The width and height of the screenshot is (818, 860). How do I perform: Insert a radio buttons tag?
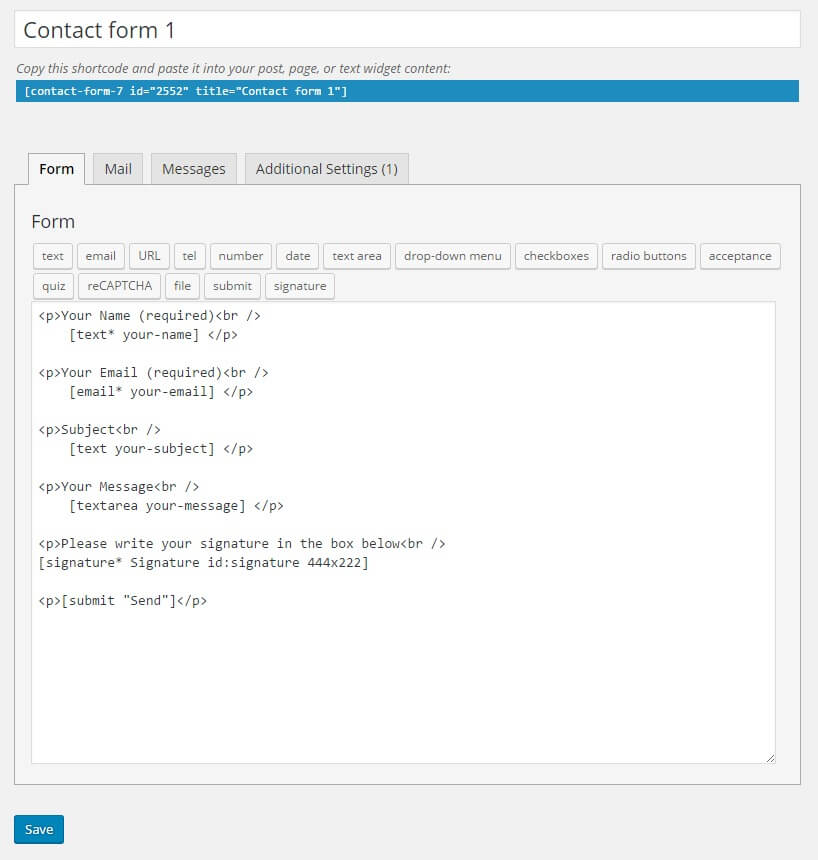[x=648, y=256]
